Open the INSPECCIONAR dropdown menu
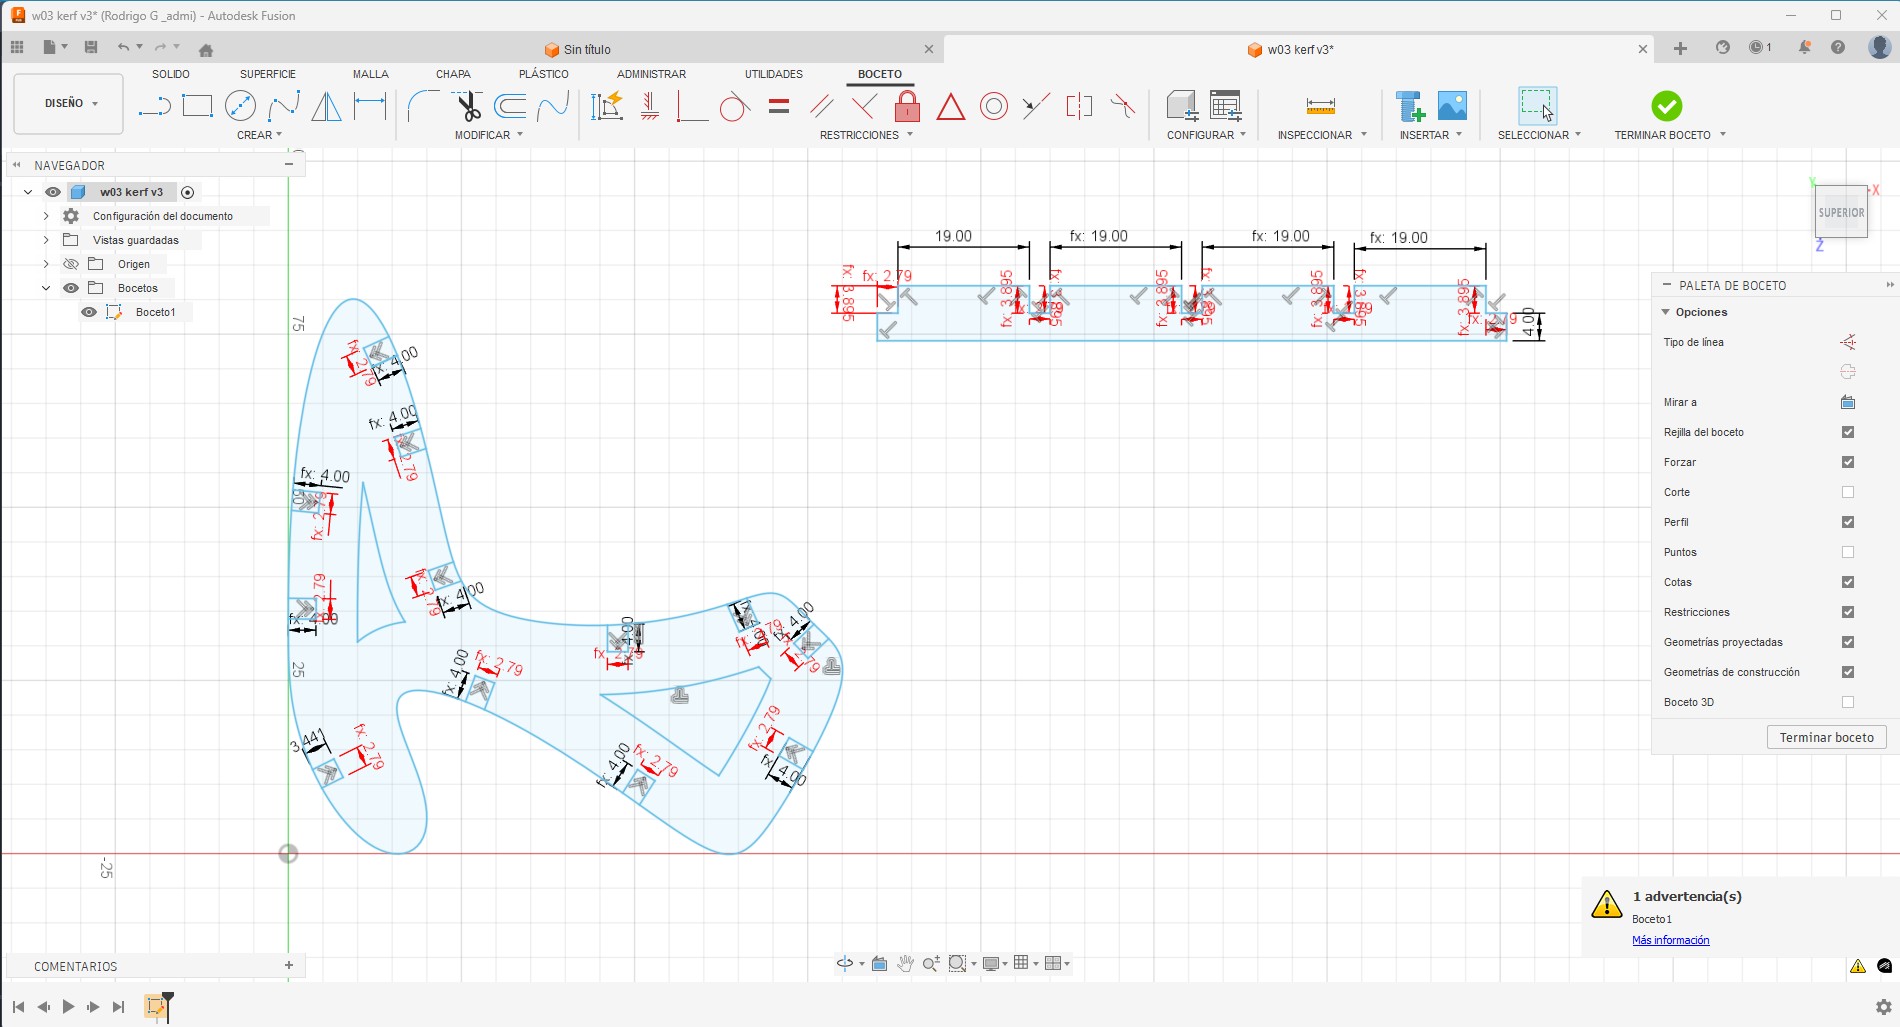 click(1322, 135)
